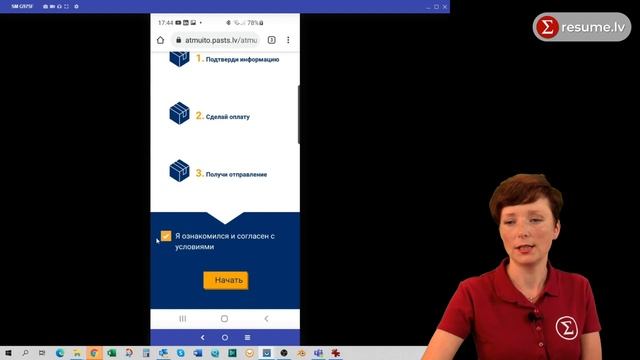Click the atmuito.pasts.lv address bar
Viewport: 640px width, 360px height.
(217, 40)
